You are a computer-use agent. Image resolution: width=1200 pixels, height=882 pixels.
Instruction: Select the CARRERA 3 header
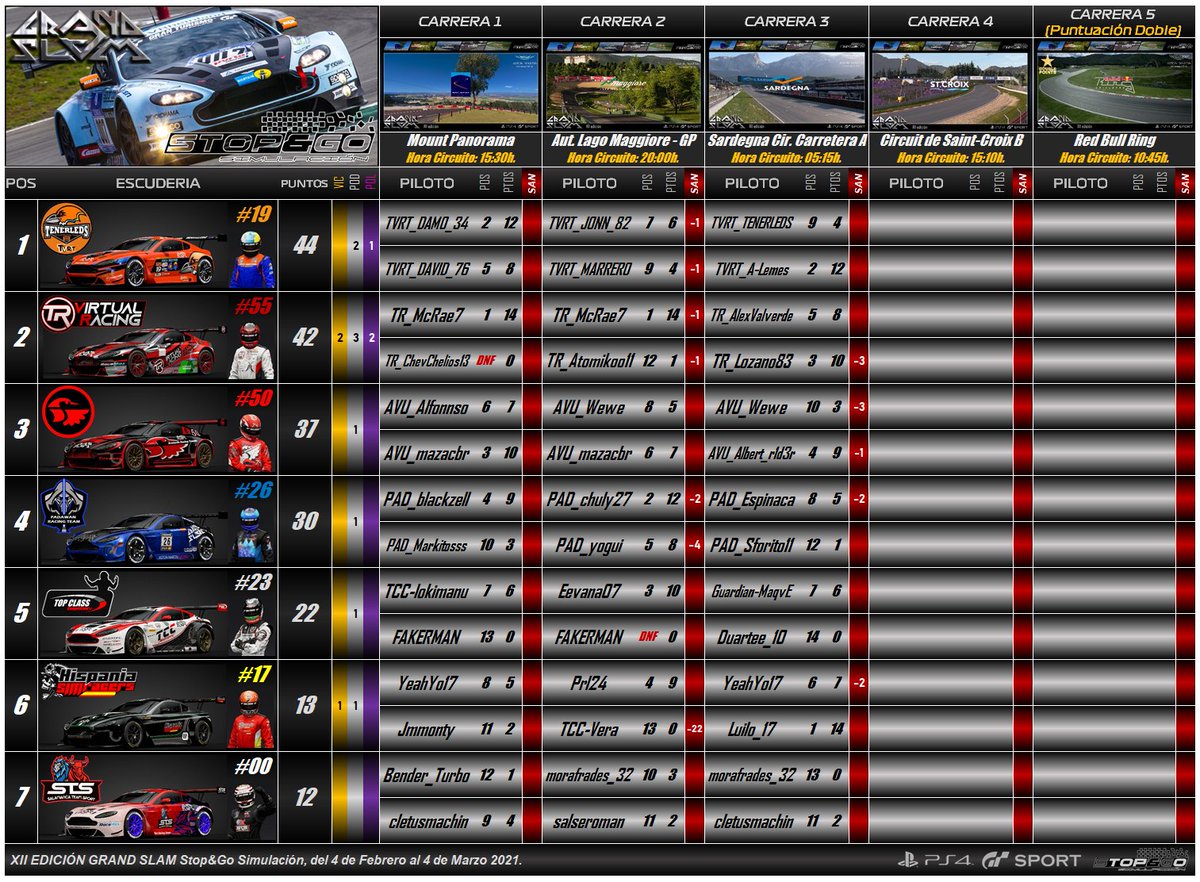787,21
